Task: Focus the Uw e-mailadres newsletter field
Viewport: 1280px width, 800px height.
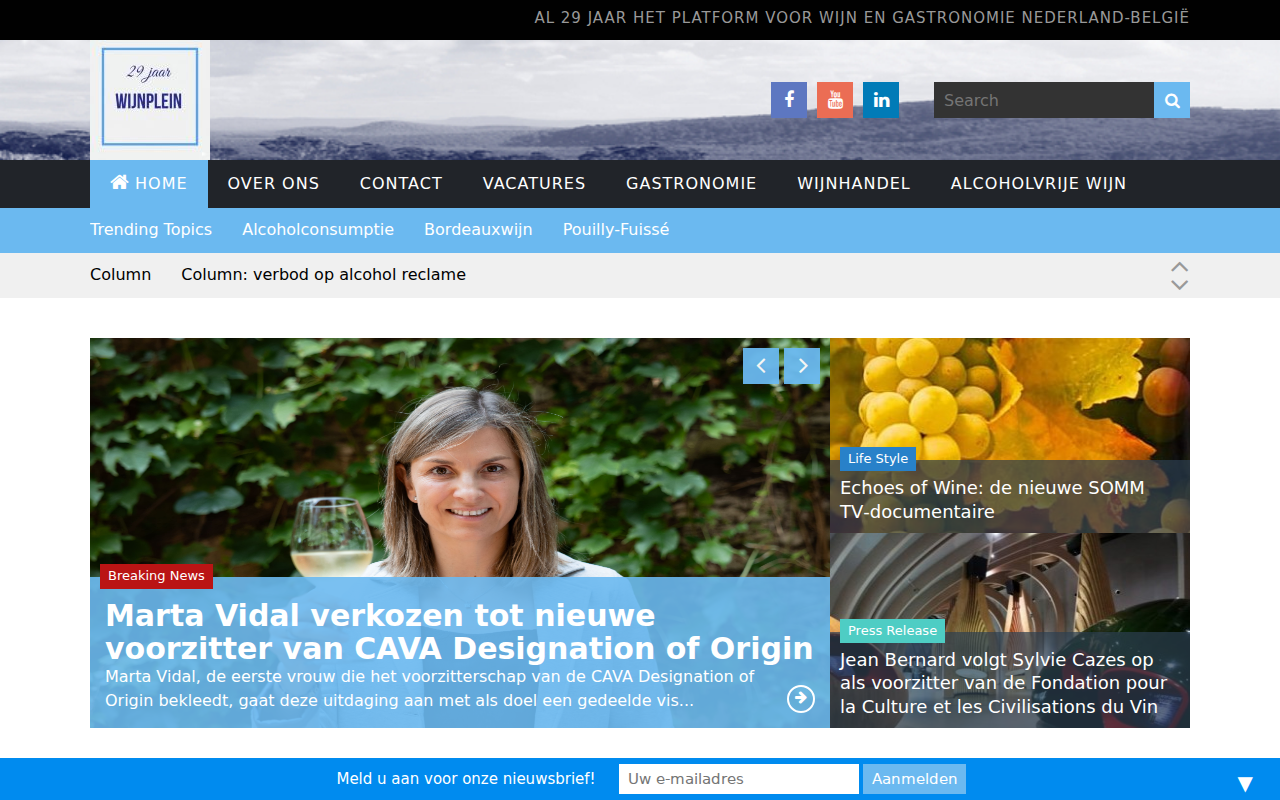Action: 739,779
